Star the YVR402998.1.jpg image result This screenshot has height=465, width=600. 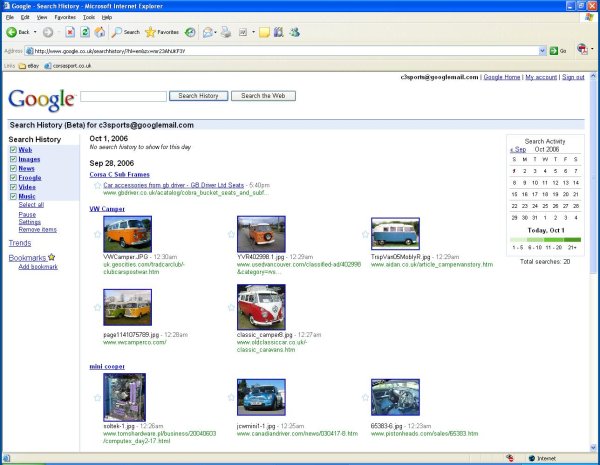tap(231, 234)
